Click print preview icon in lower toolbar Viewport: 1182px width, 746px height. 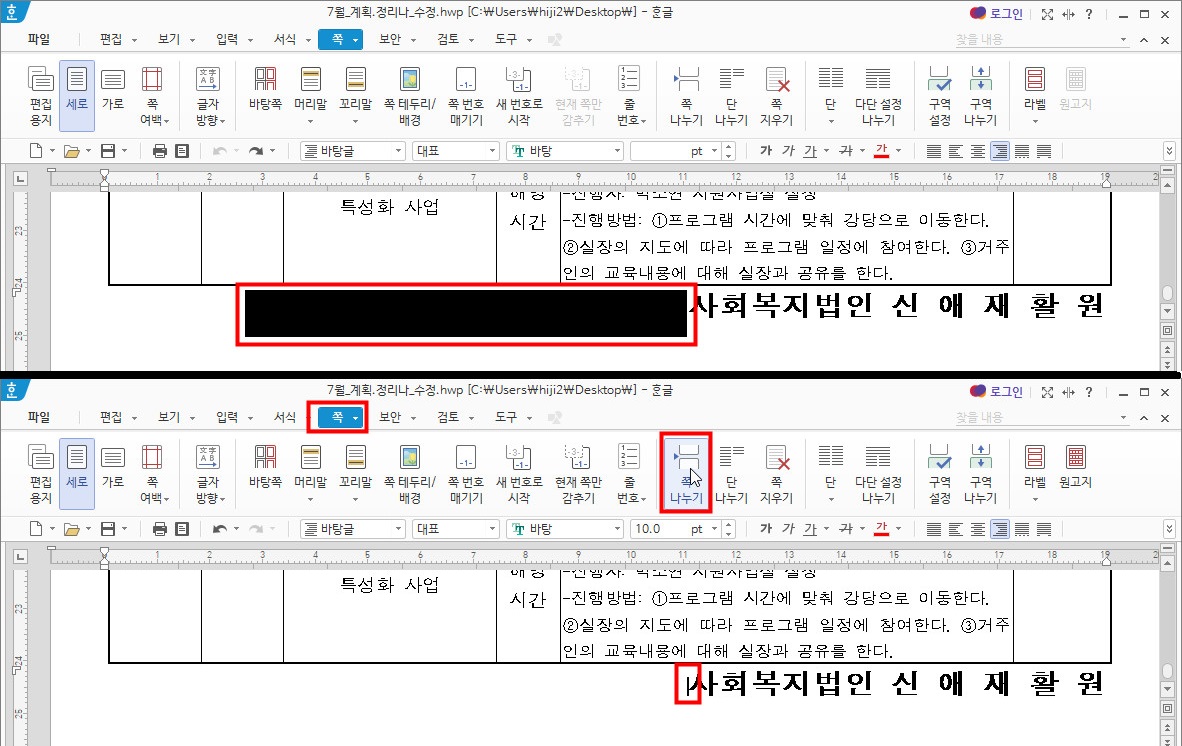(x=182, y=529)
